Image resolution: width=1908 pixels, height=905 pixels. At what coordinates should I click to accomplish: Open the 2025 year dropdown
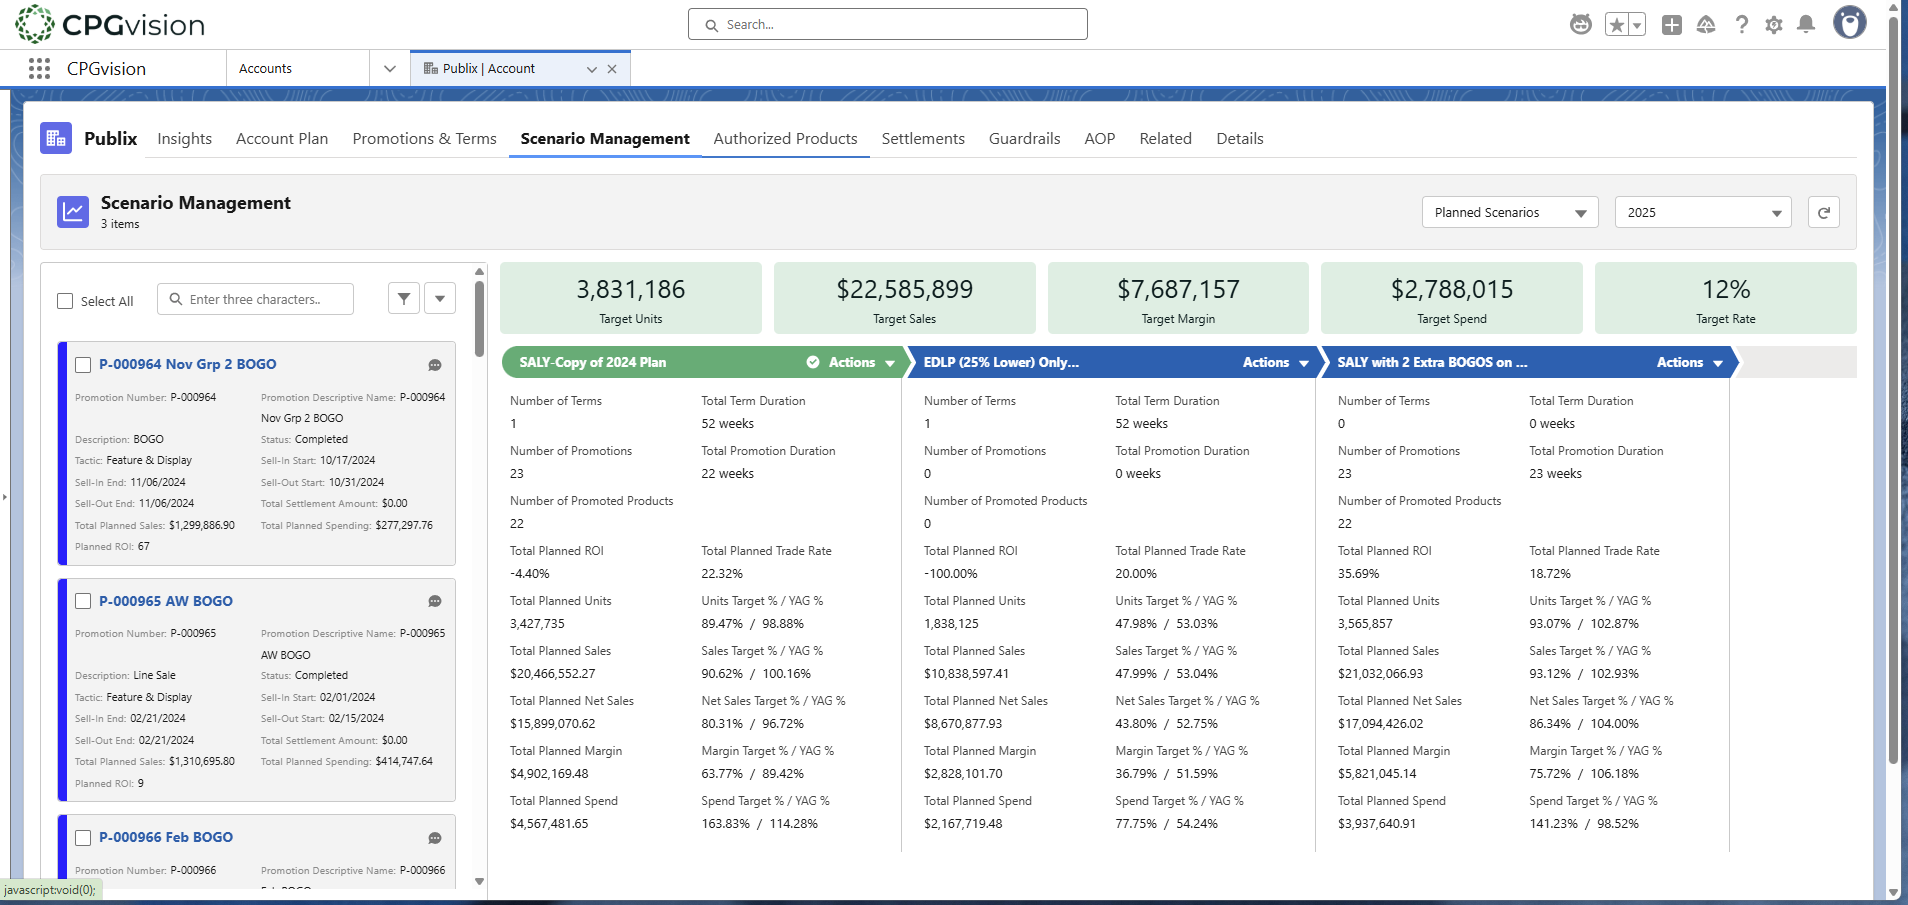click(1702, 212)
